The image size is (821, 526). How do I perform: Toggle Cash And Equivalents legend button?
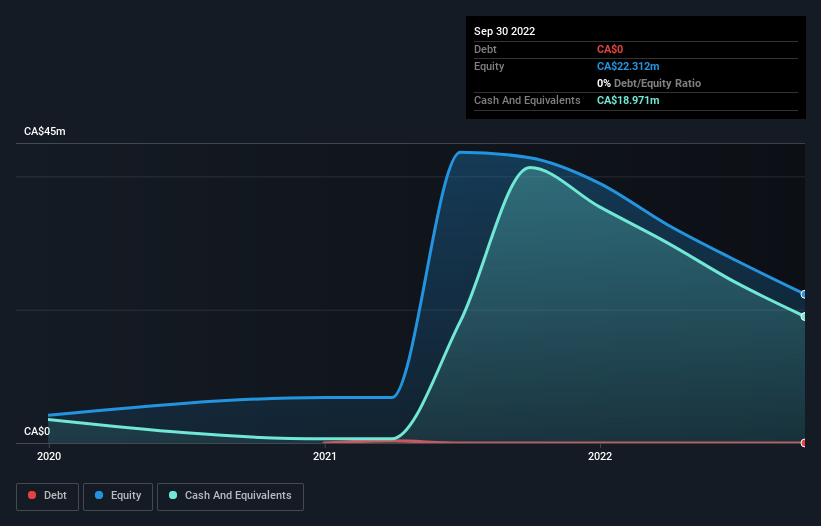click(x=230, y=496)
